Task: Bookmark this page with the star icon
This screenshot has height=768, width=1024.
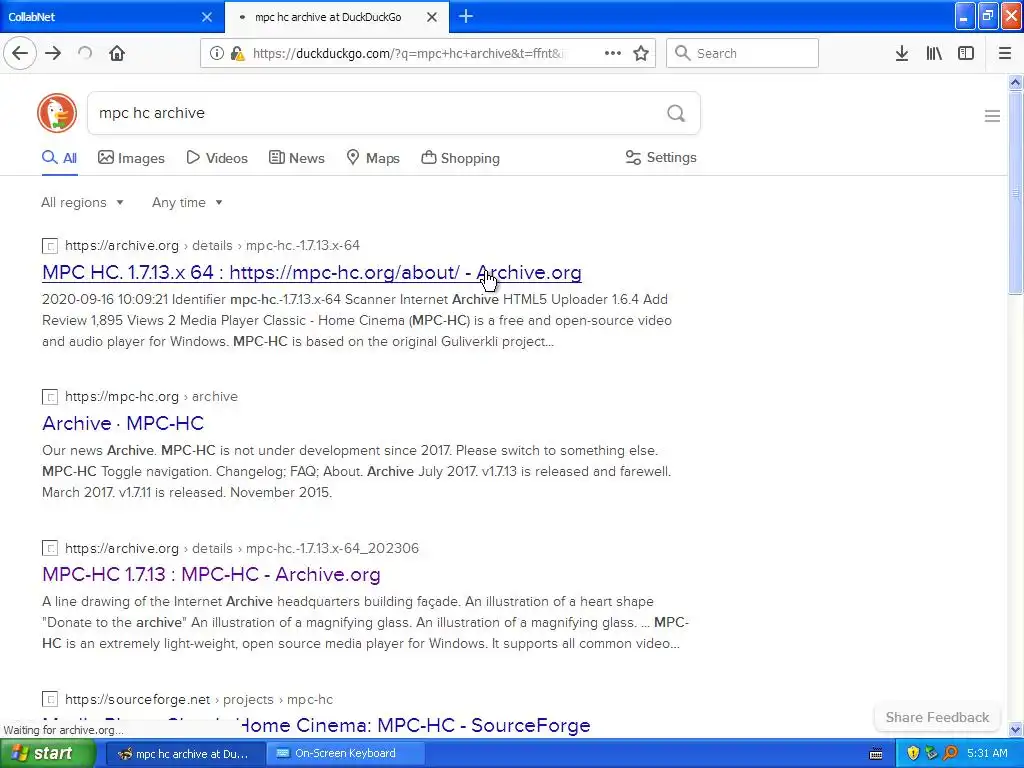Action: 641,53
